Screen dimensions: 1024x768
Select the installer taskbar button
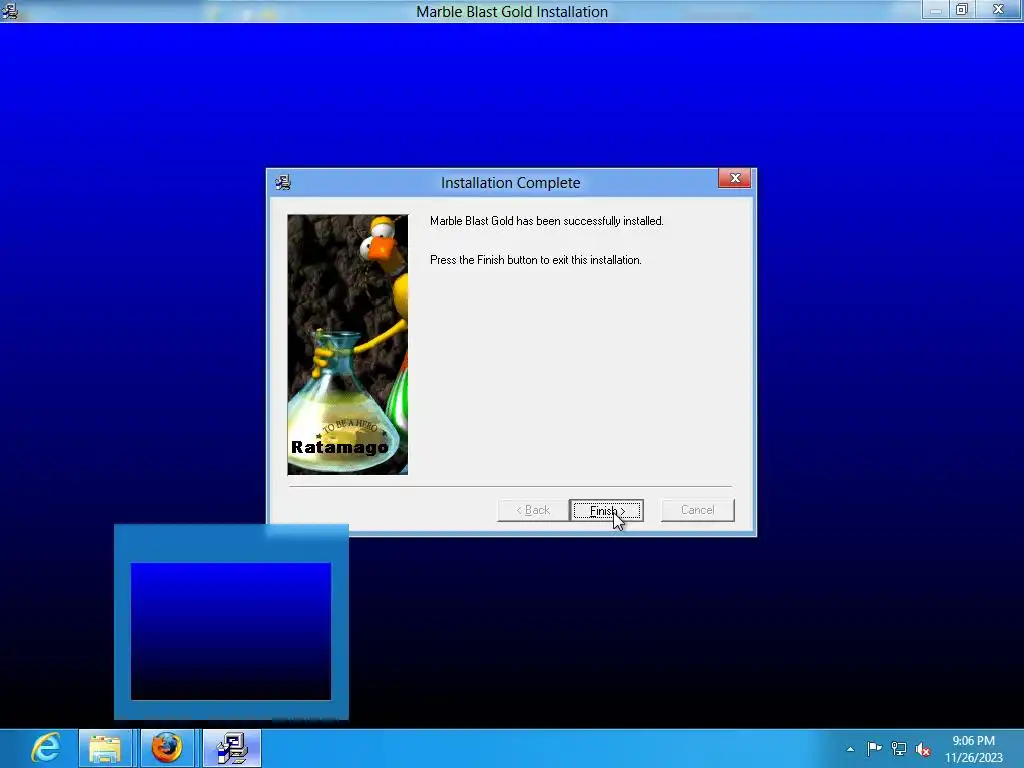point(232,748)
